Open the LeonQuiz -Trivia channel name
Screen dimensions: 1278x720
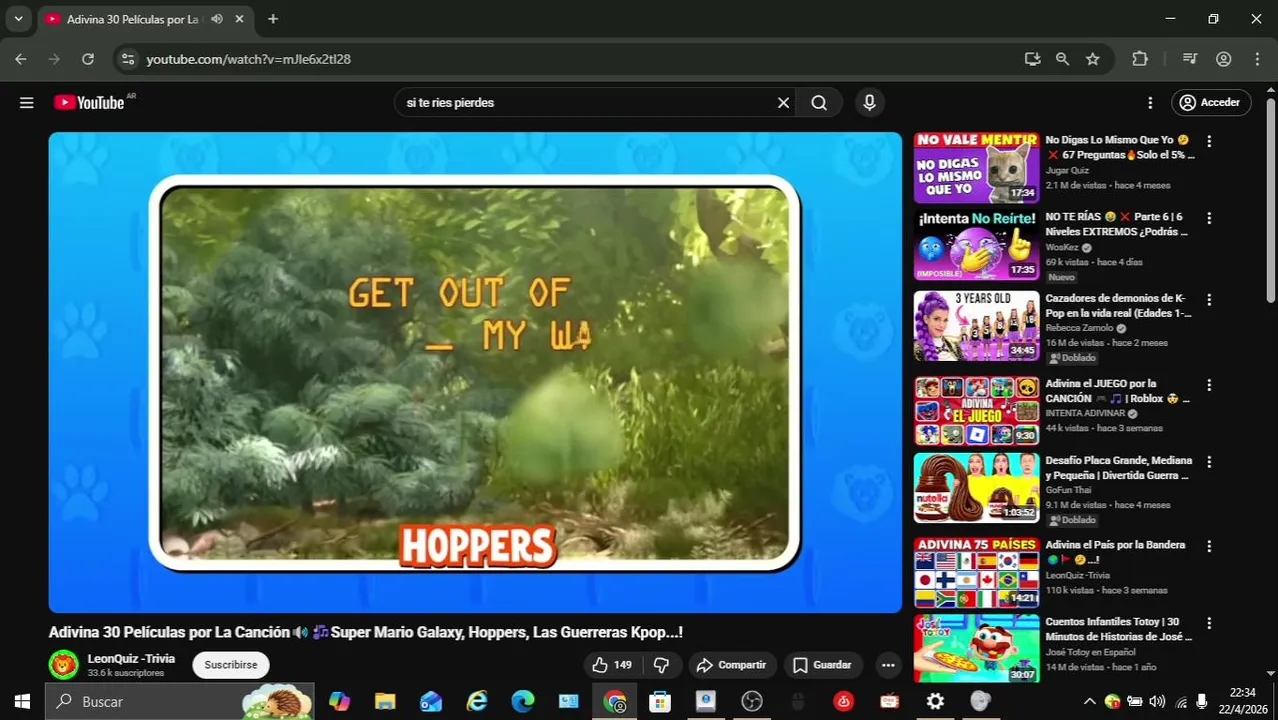[x=131, y=659]
